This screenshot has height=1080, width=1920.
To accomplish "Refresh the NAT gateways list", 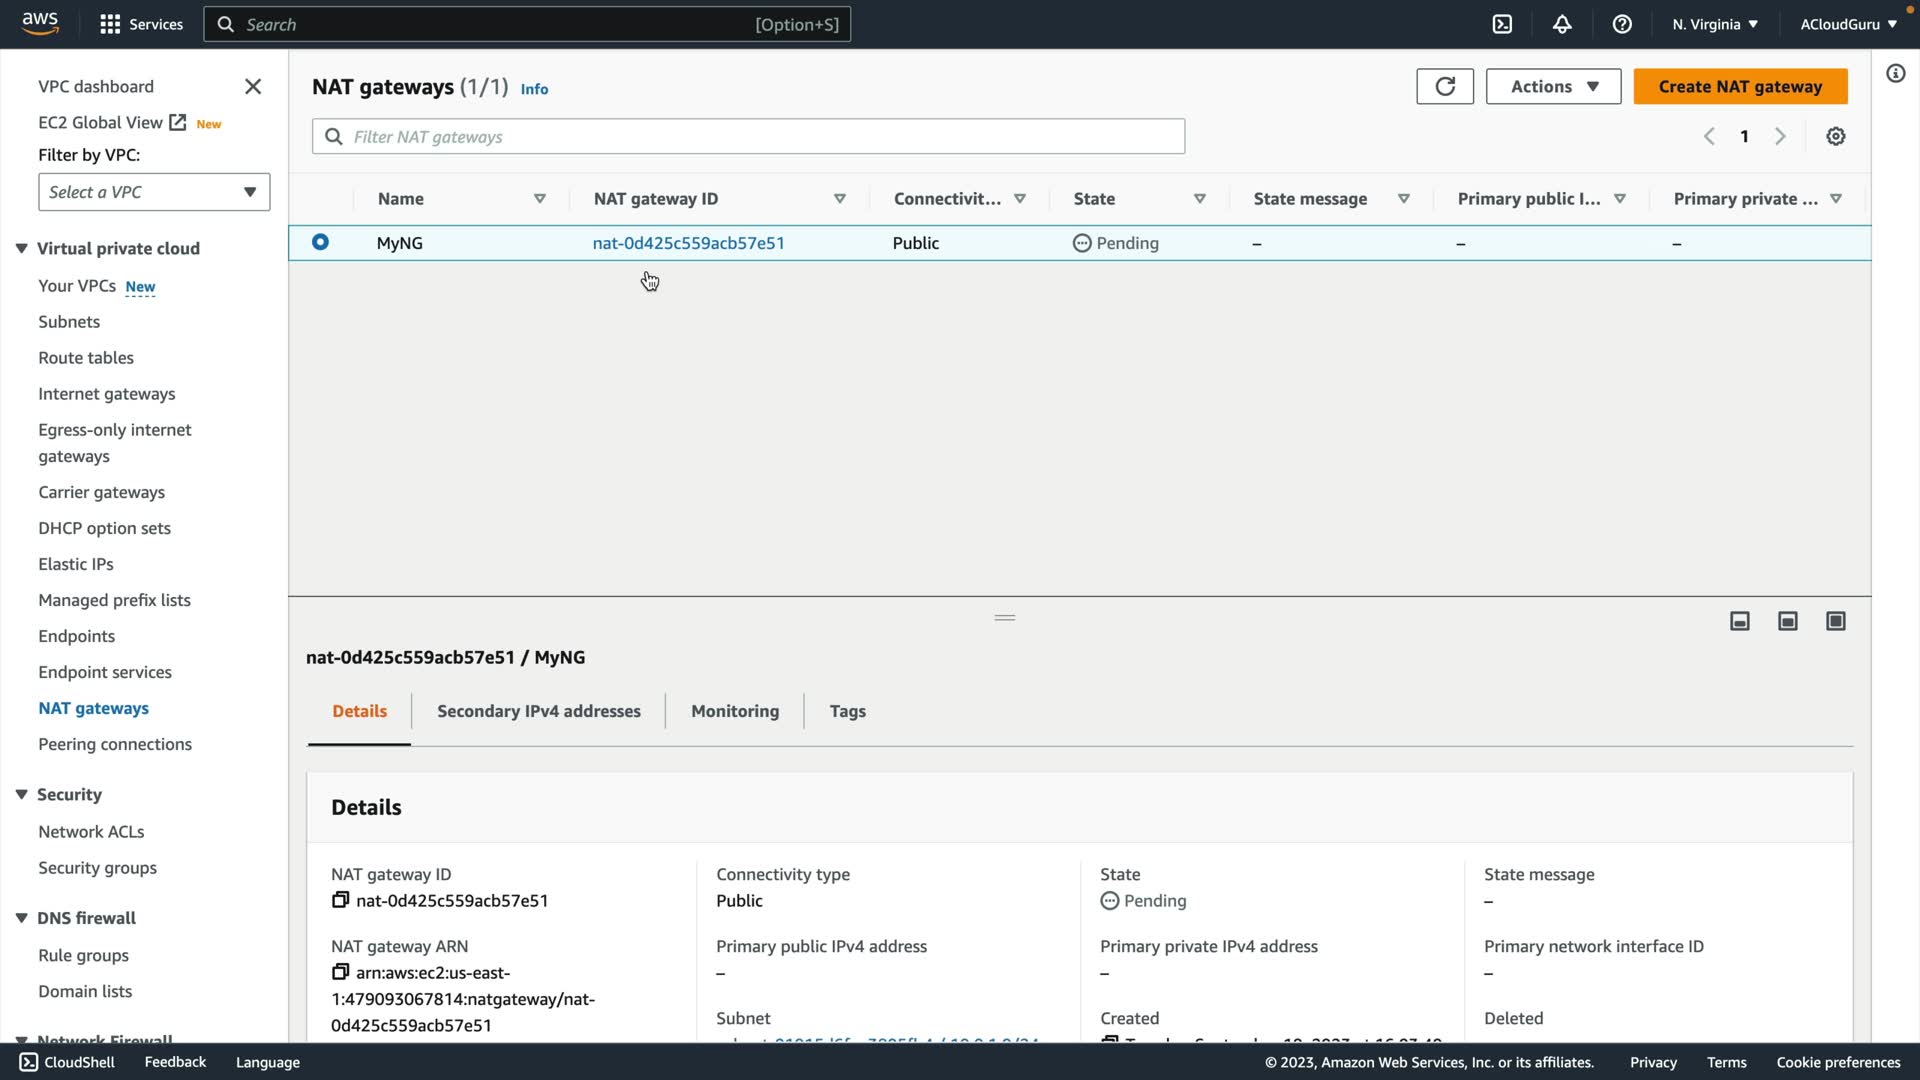I will tap(1444, 86).
